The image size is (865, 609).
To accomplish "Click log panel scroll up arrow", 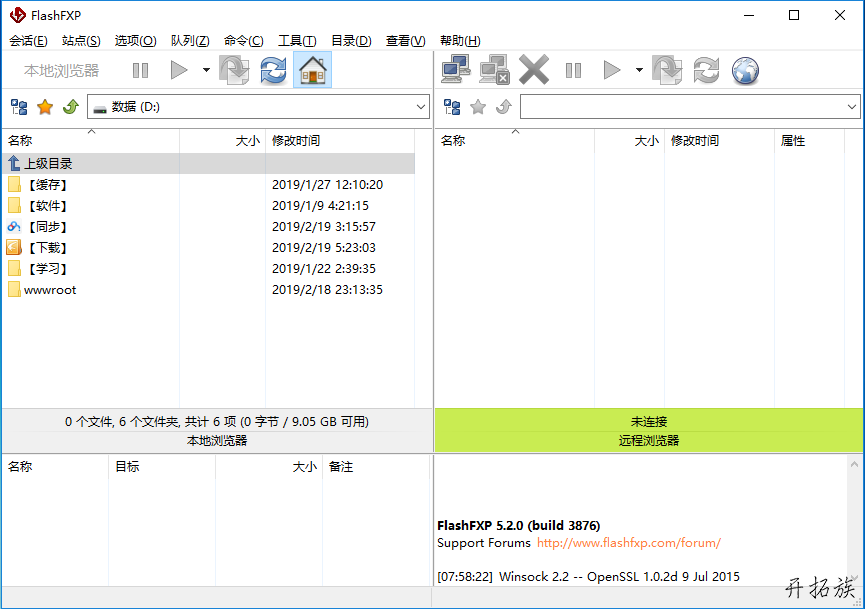I will [x=855, y=464].
